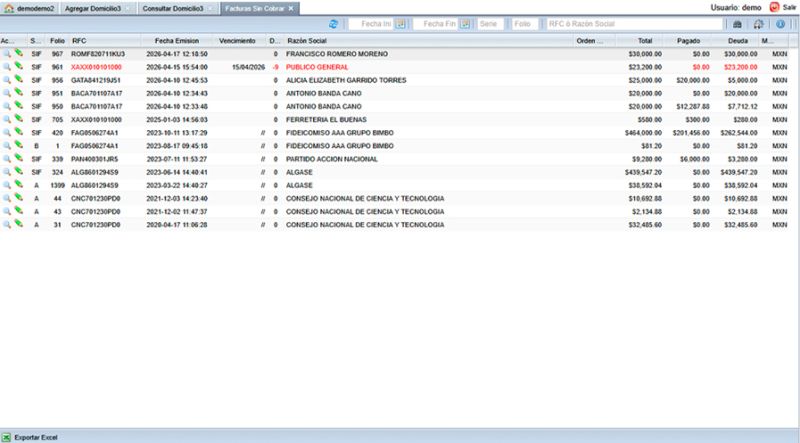Click magnifier icon for folio 967 invoice
The image size is (800, 443).
[x=6, y=52]
